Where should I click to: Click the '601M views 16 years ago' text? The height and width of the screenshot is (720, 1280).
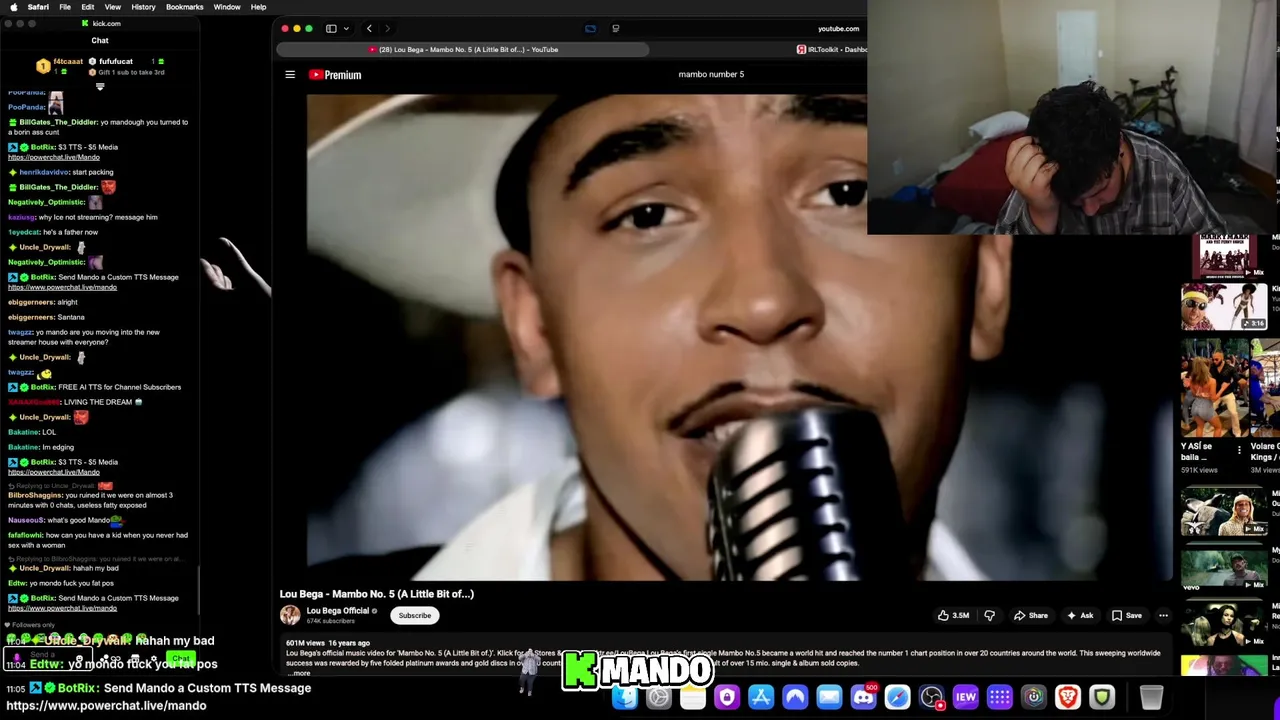click(x=328, y=643)
